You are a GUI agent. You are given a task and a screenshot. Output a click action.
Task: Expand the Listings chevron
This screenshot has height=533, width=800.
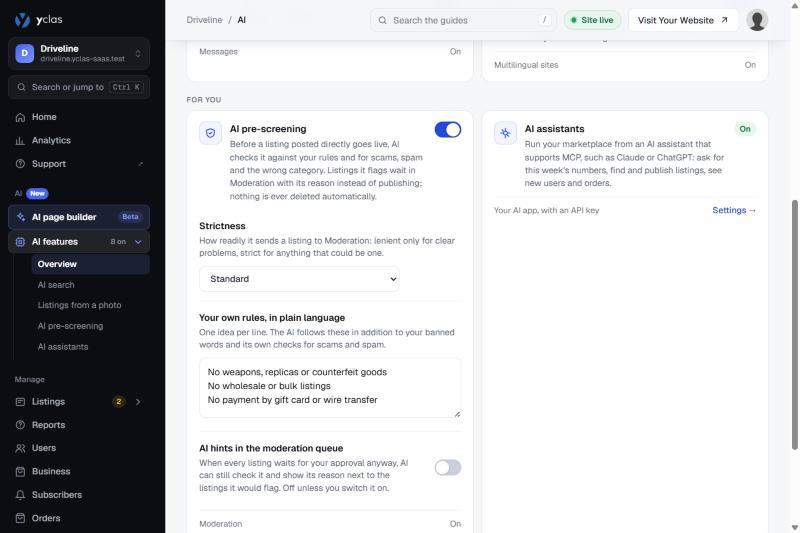coord(138,402)
